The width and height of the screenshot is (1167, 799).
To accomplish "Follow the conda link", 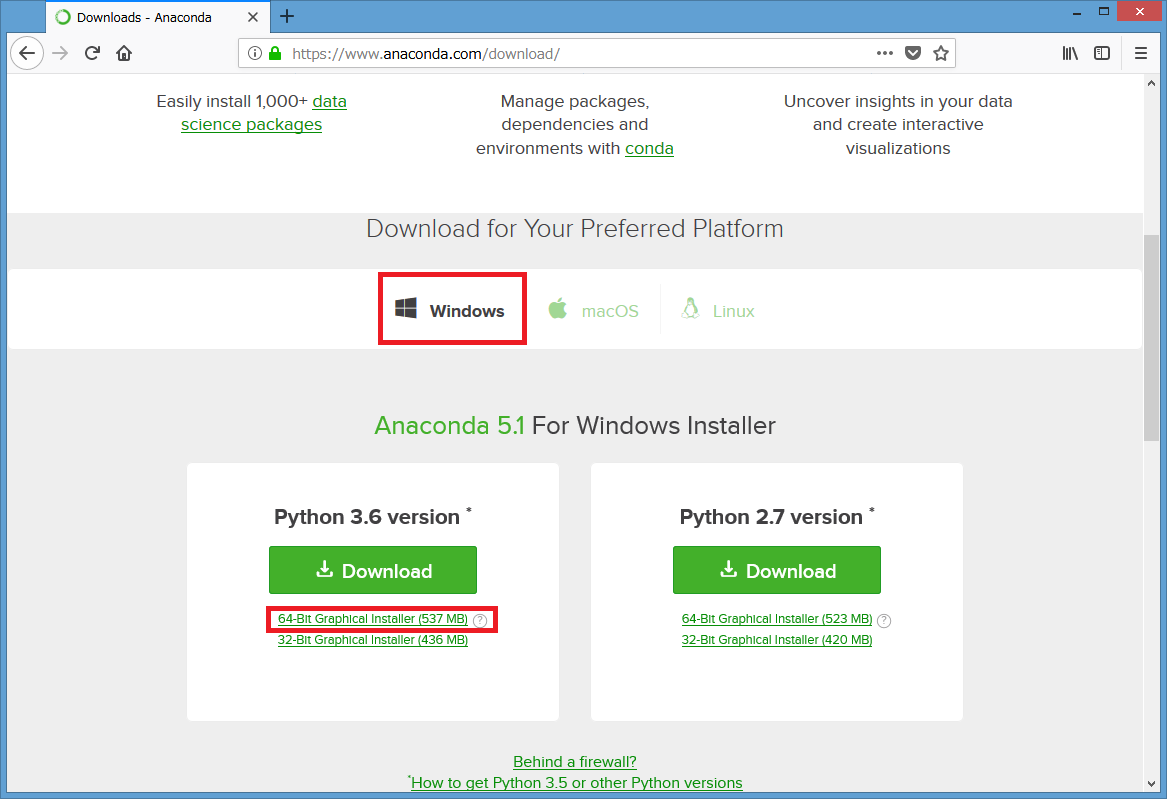I will [649, 148].
